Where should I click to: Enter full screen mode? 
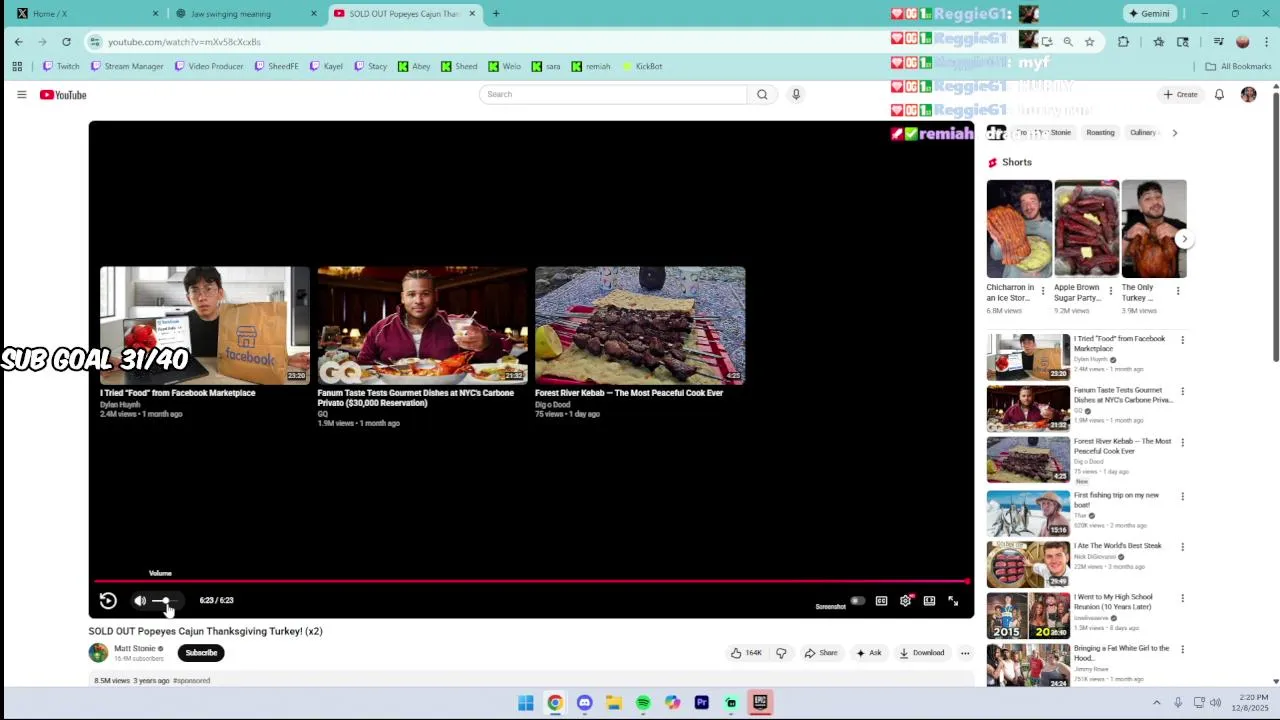(953, 601)
